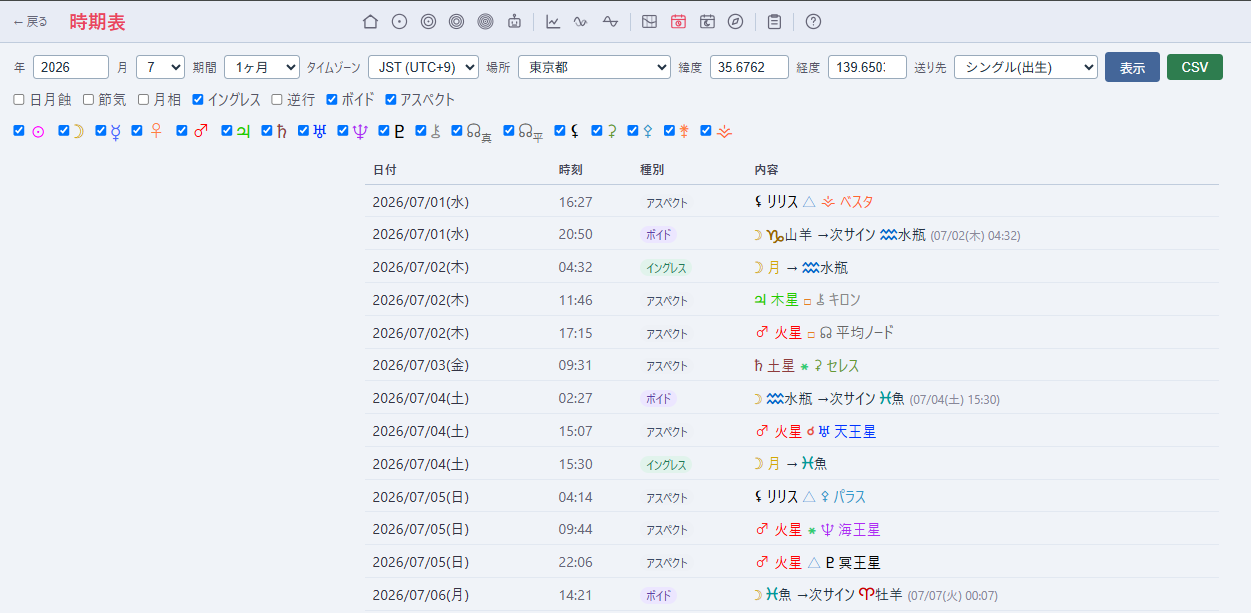Toggle the Mean Node (平) checkbox
1251x613 pixels.
pyautogui.click(x=509, y=130)
